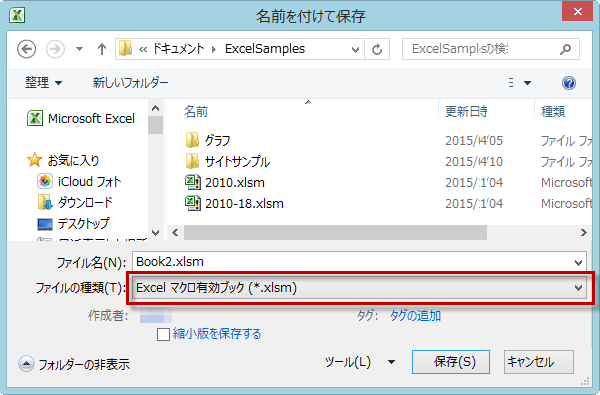Click the 2010.xlsm file icon
The height and width of the screenshot is (395, 600).
[192, 182]
